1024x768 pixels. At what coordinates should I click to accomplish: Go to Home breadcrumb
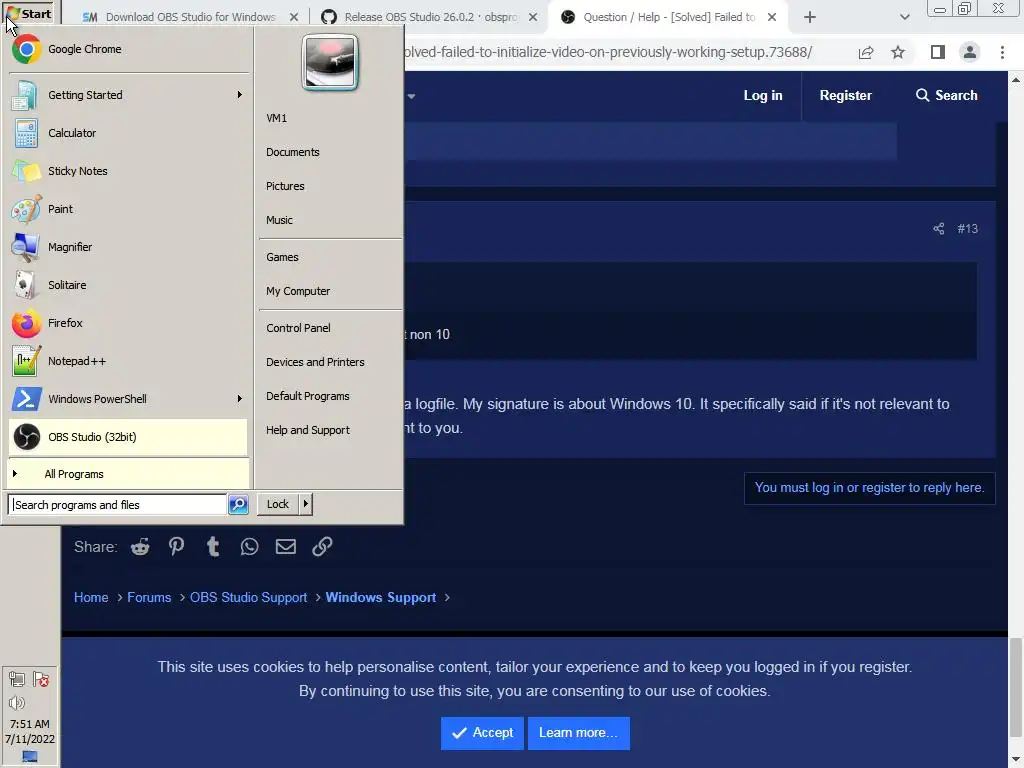pos(91,598)
